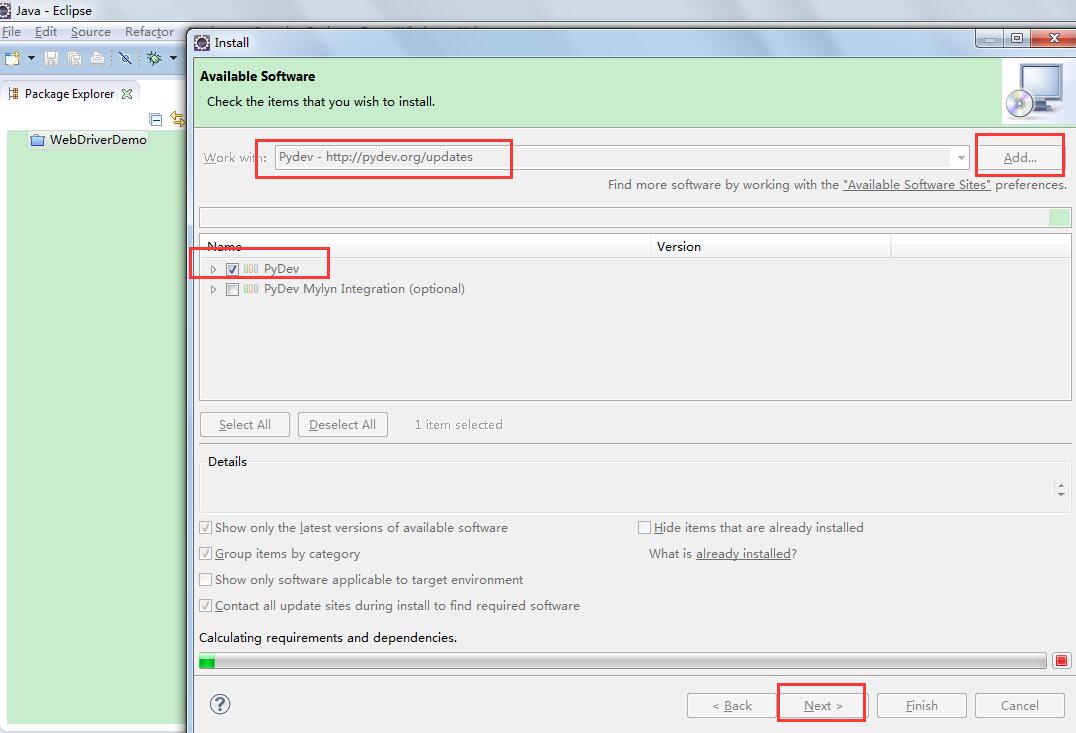Click the Details scroll stepper arrows
The image size is (1076, 733).
[1061, 489]
